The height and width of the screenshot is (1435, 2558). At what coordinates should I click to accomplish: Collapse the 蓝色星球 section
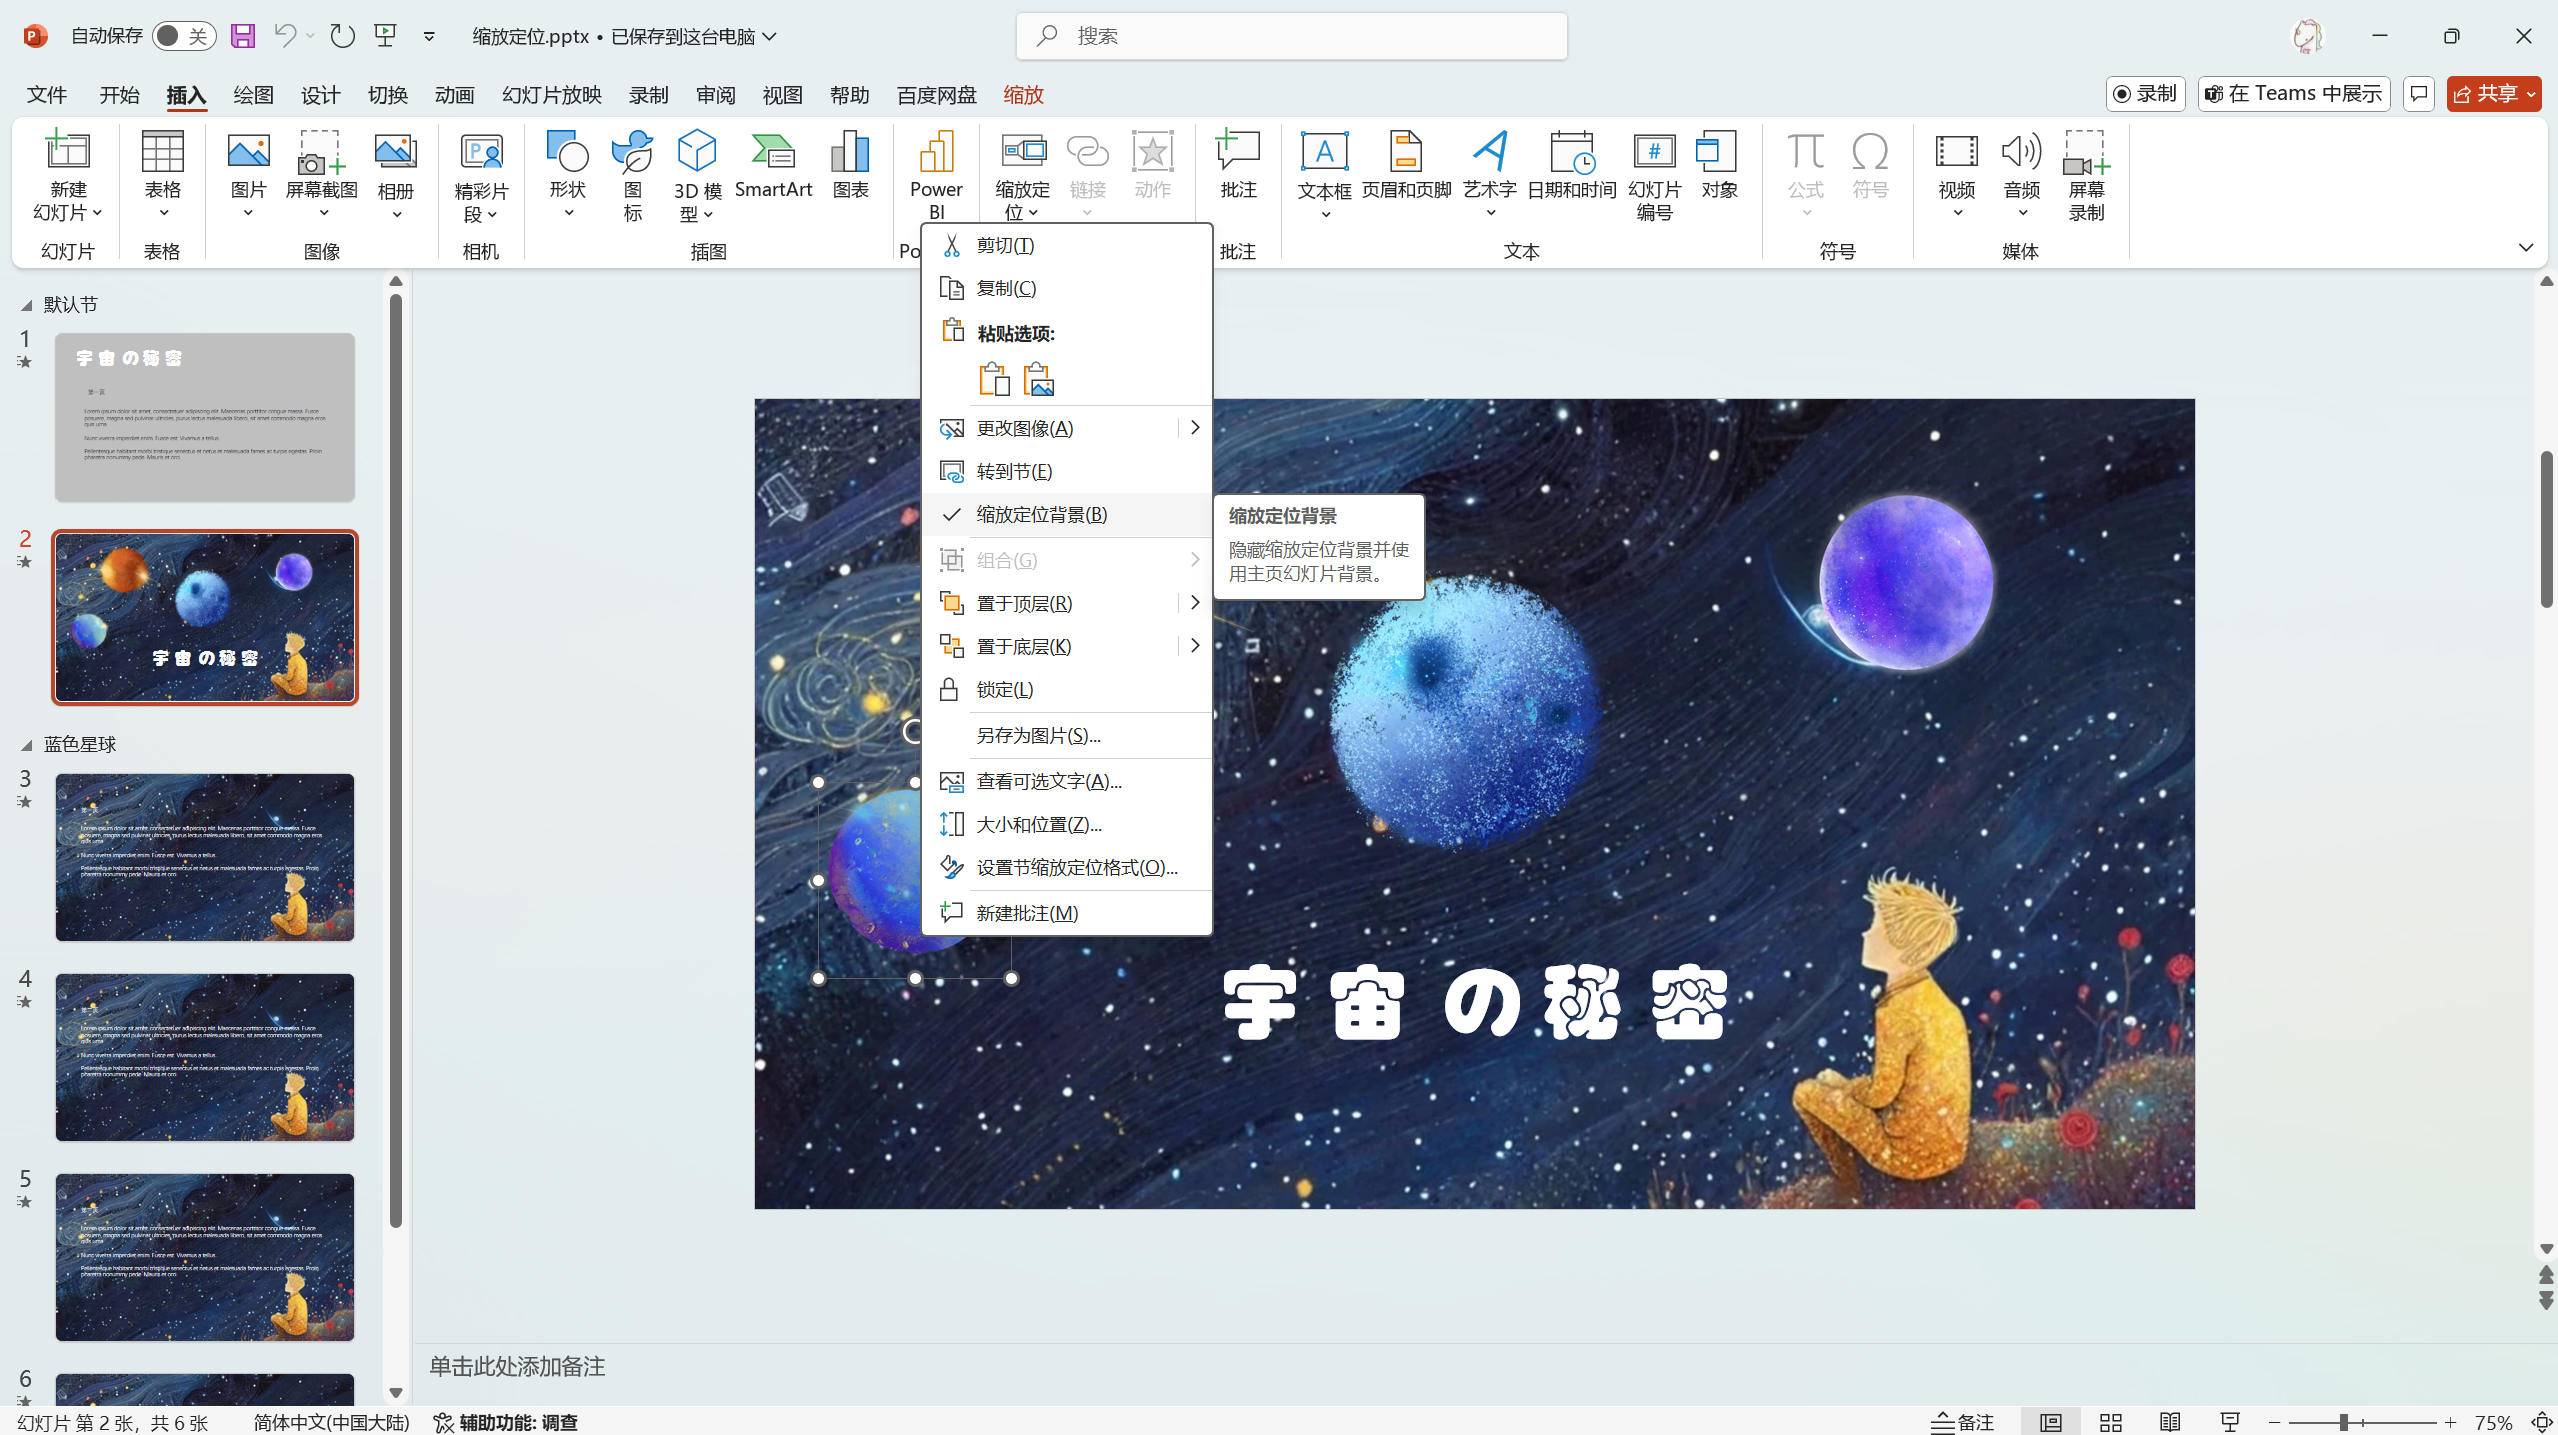27,745
